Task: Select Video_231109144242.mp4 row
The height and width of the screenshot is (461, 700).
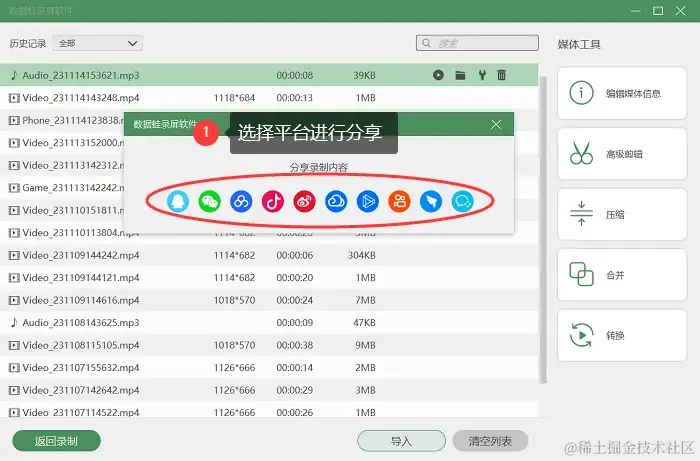Action: coord(269,255)
